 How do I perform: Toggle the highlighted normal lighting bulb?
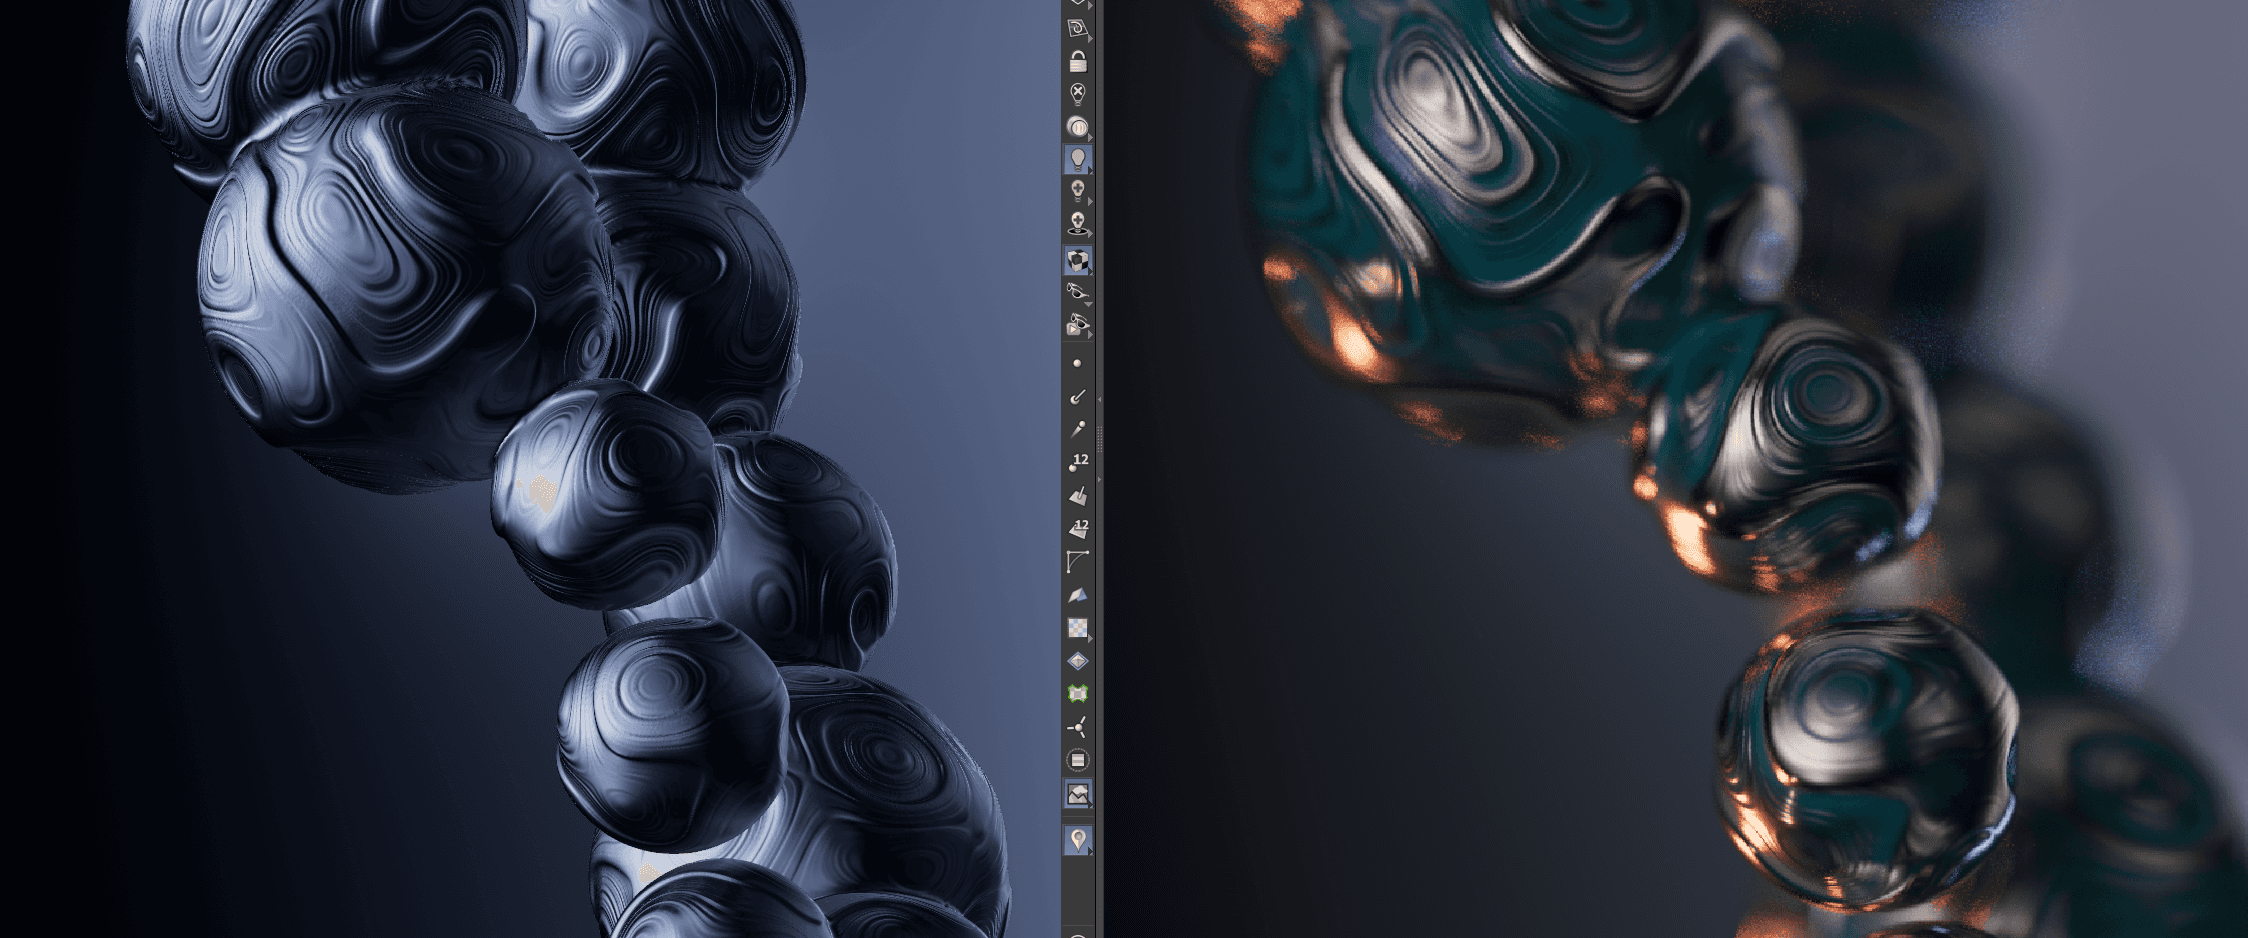point(1077,159)
